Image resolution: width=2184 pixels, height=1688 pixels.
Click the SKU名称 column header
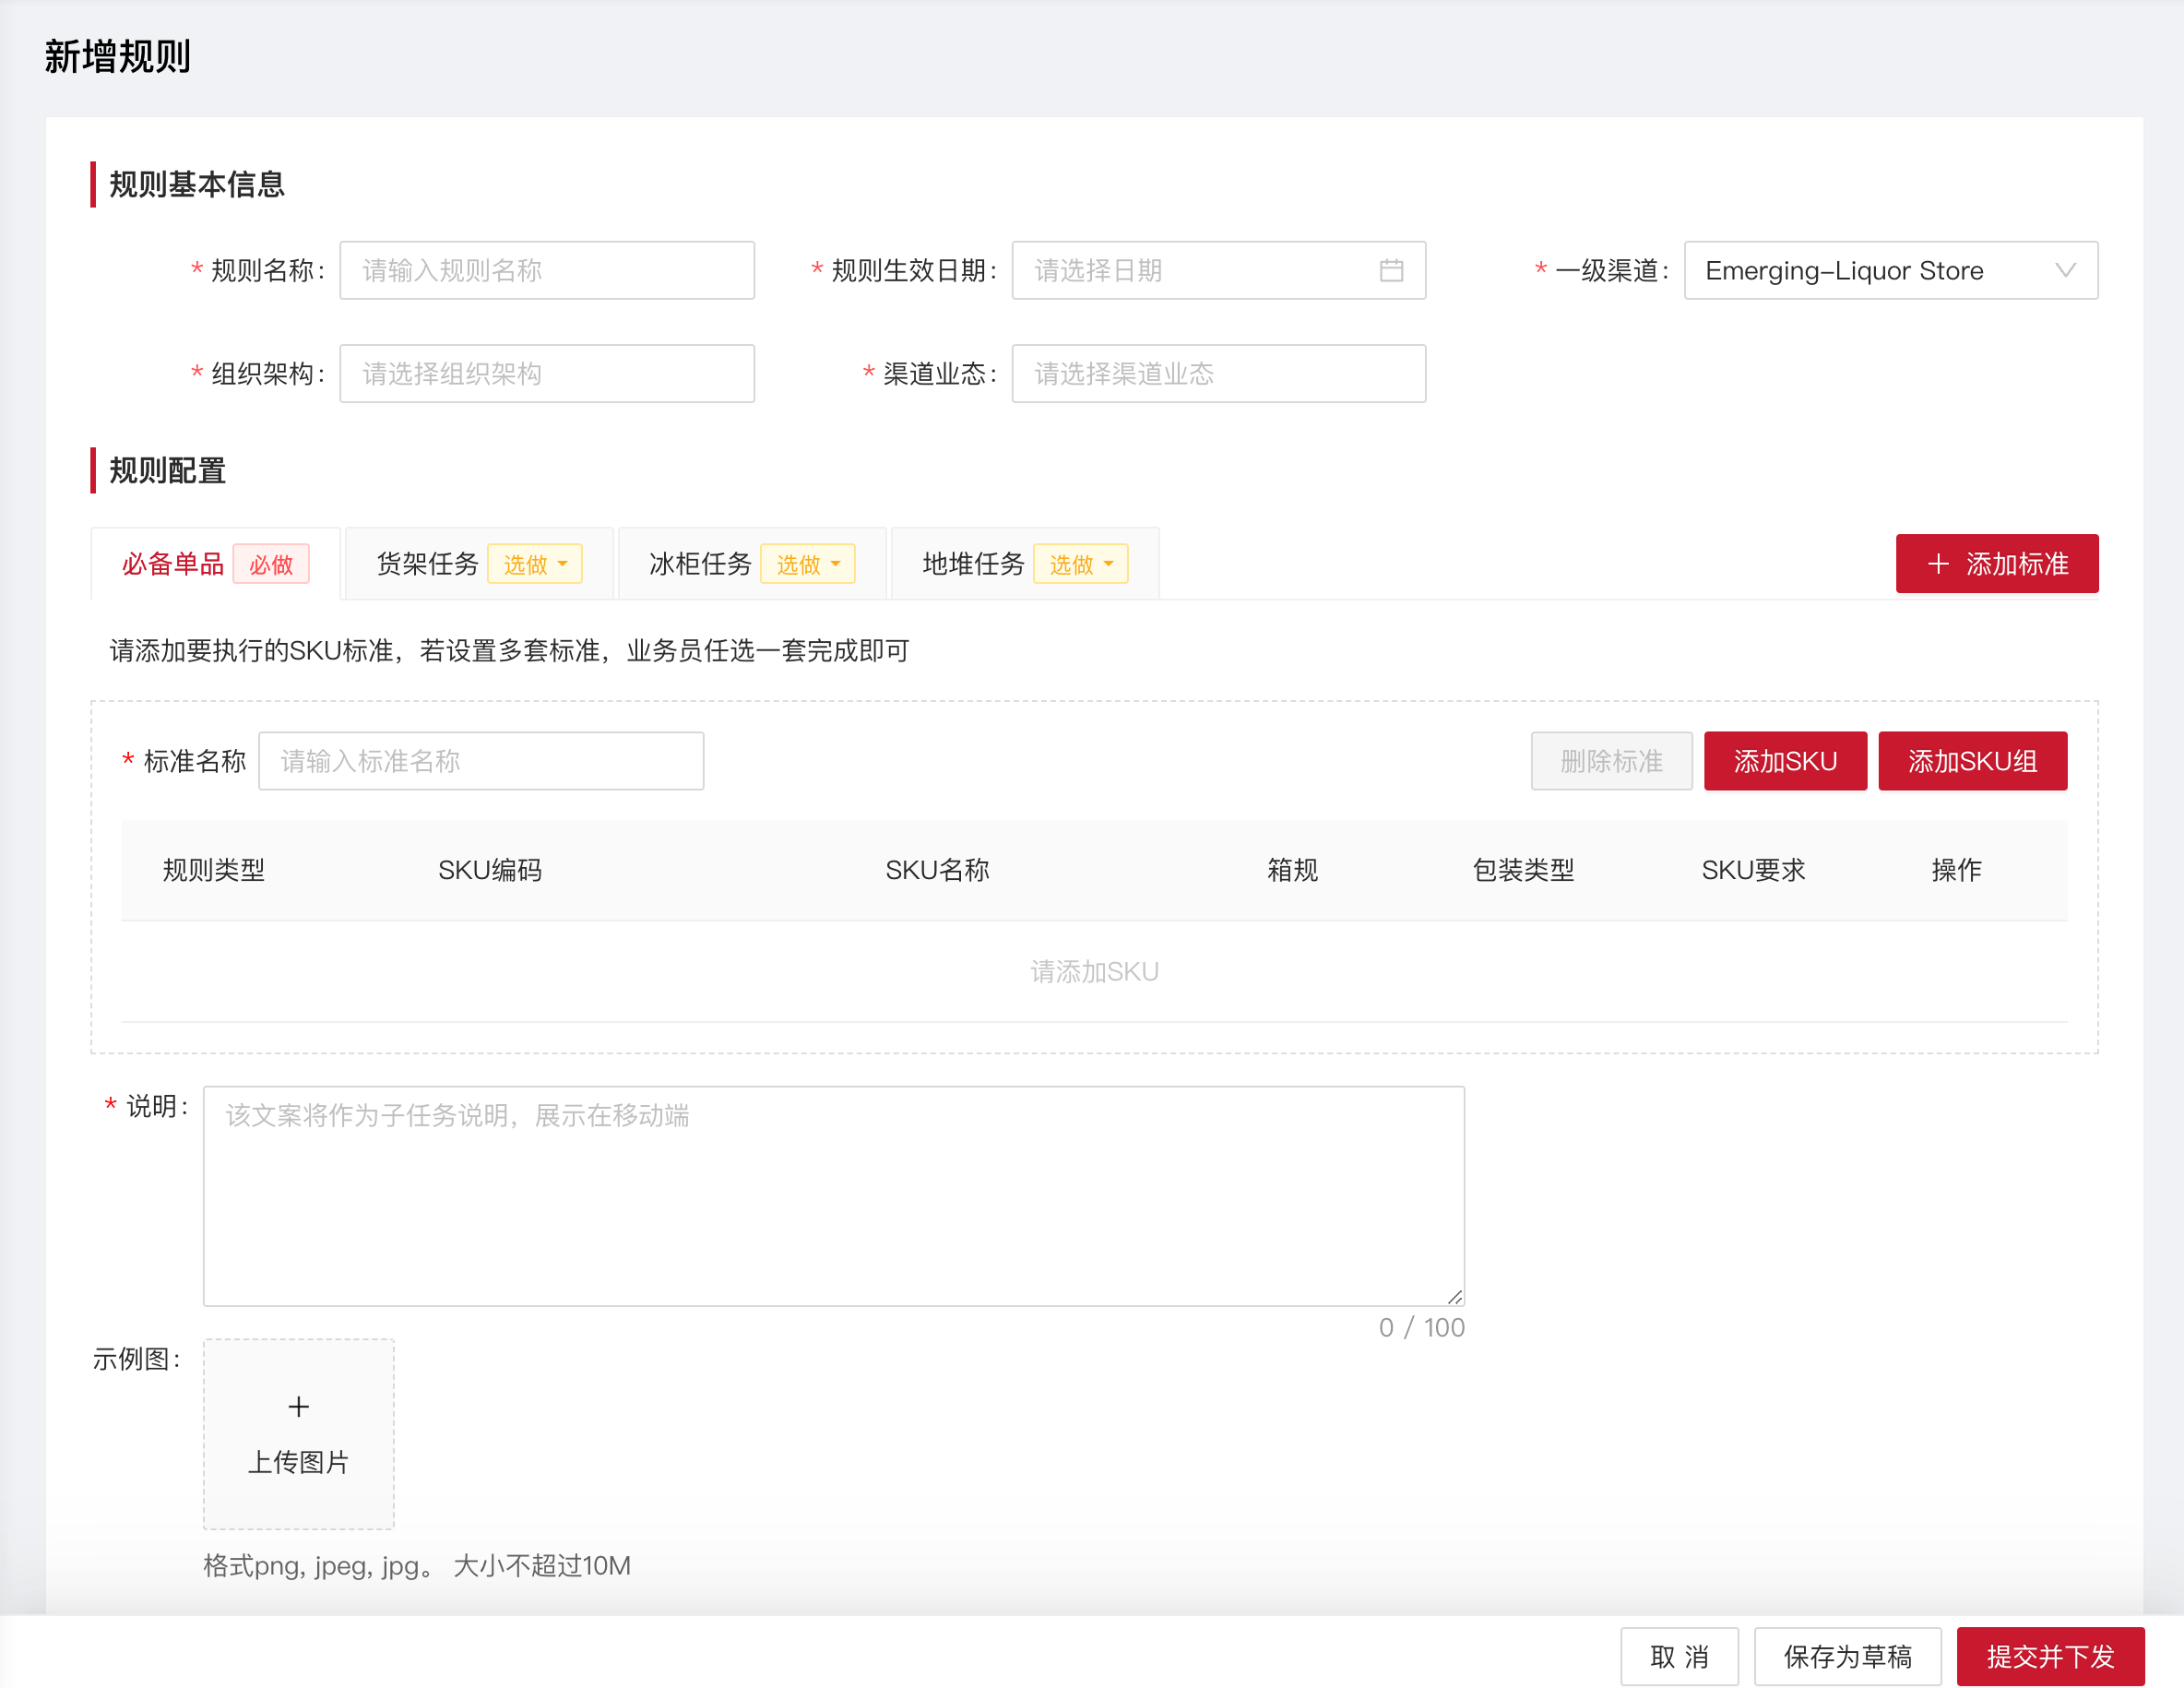tap(937, 870)
